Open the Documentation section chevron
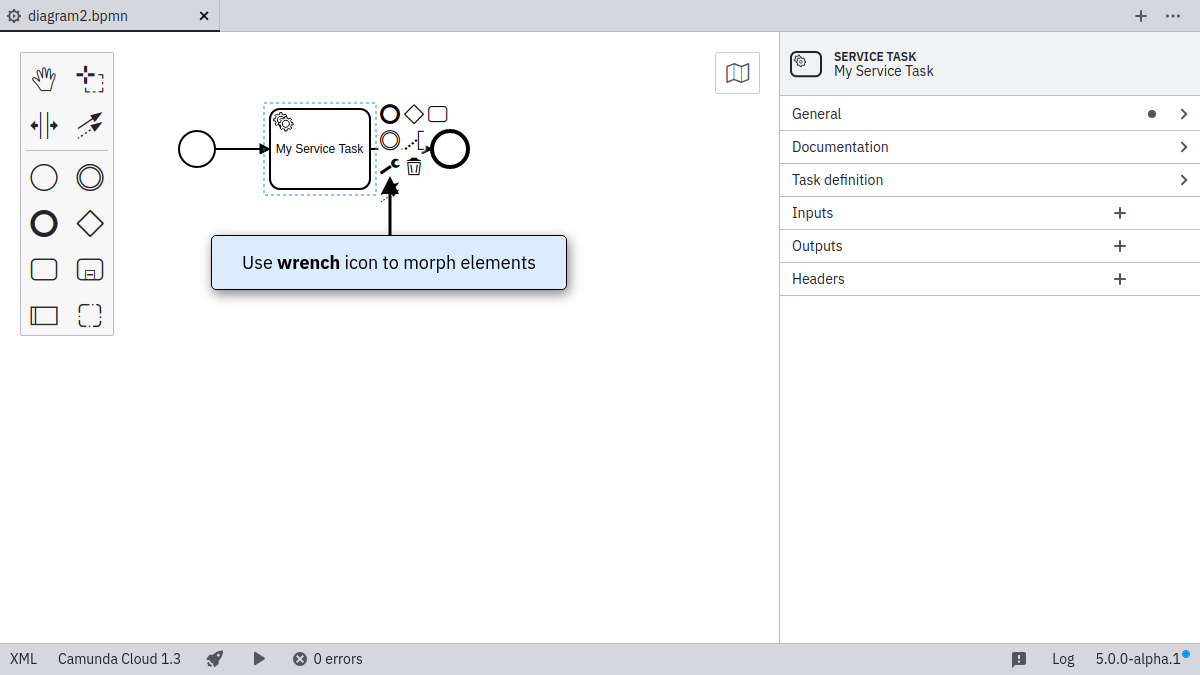The image size is (1200, 675). pos(1184,146)
